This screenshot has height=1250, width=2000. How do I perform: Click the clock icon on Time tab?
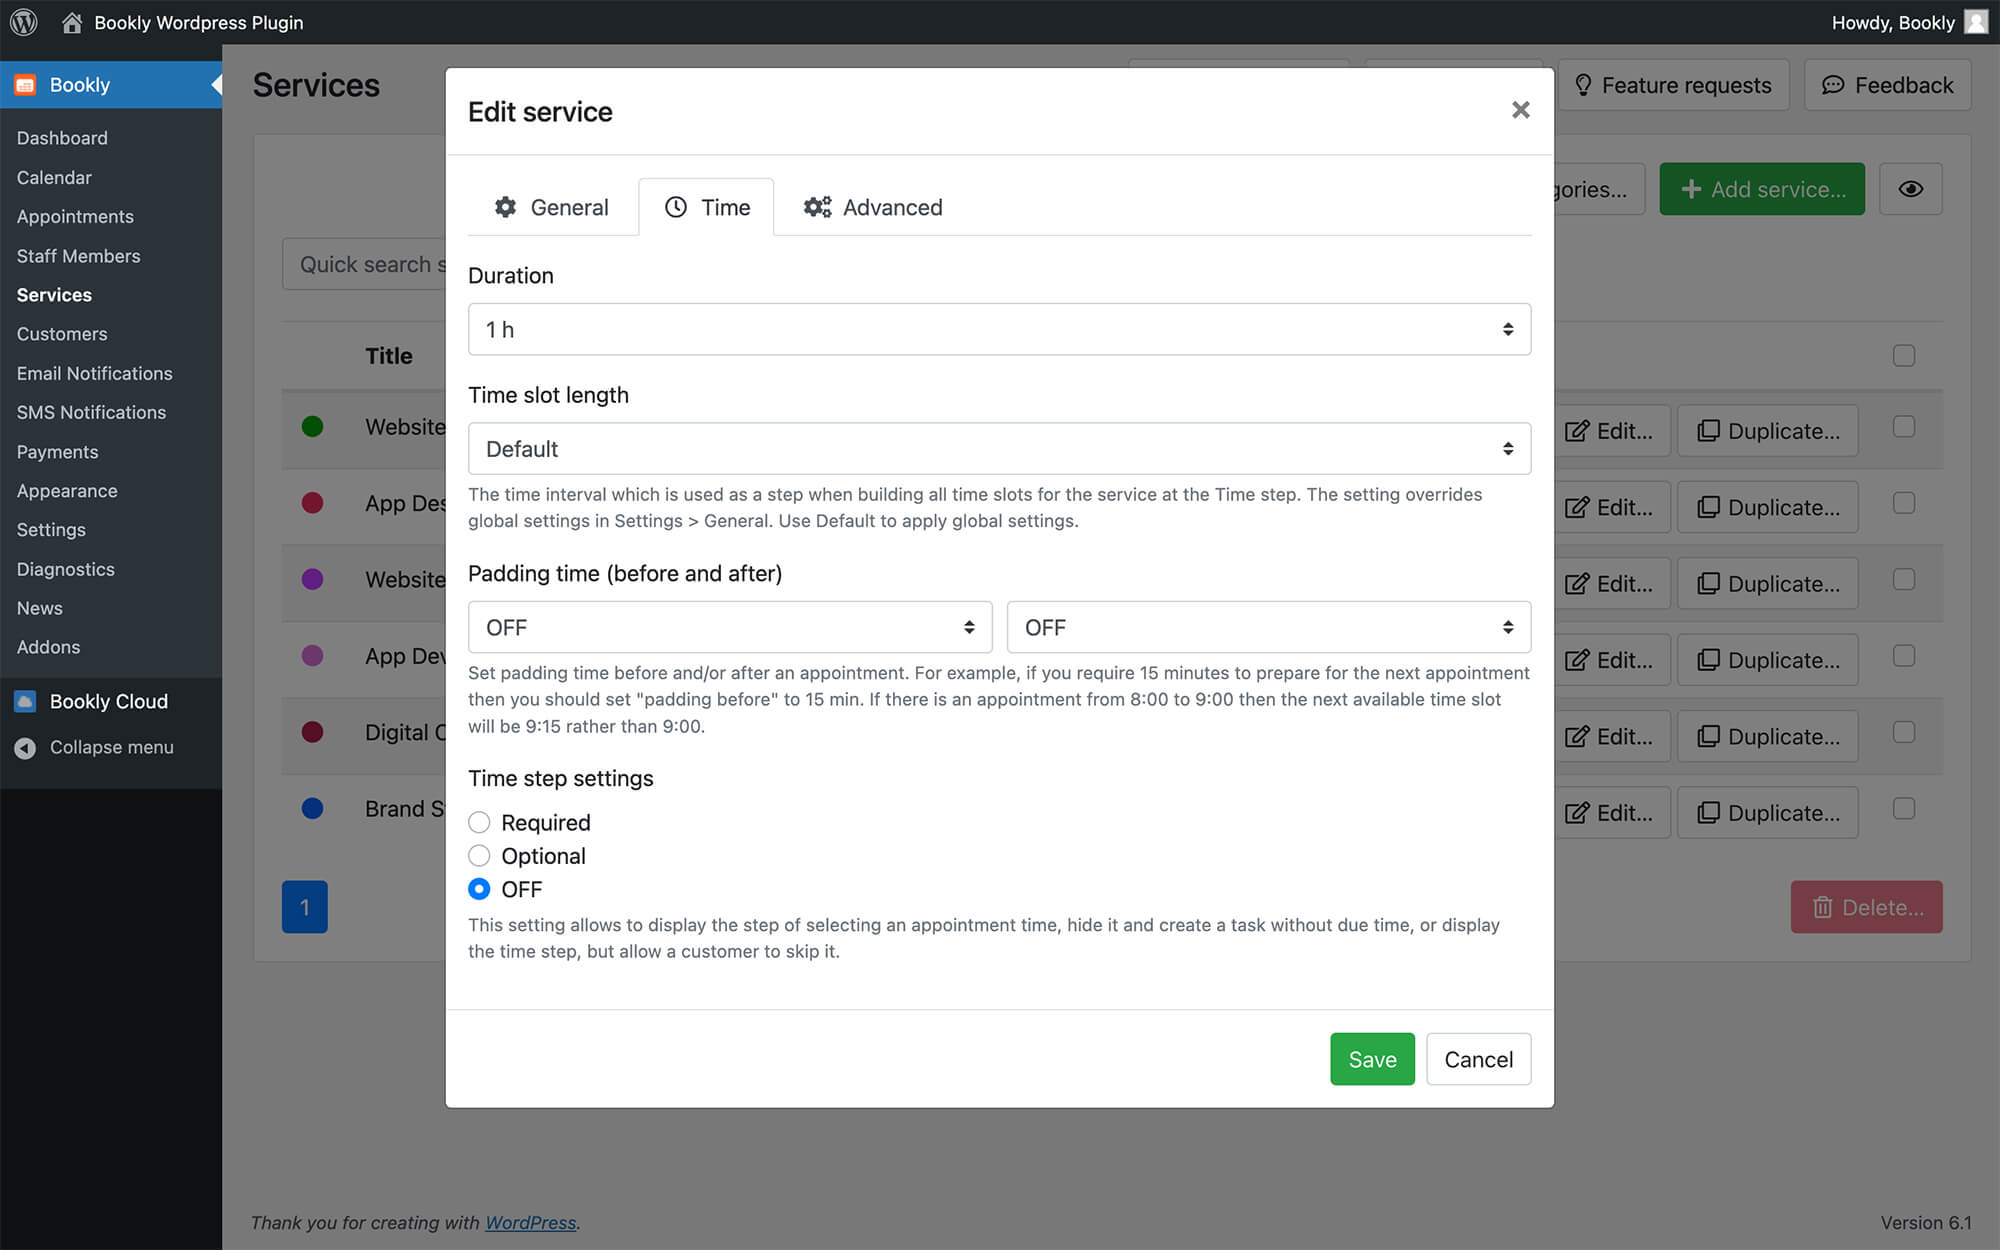[676, 207]
